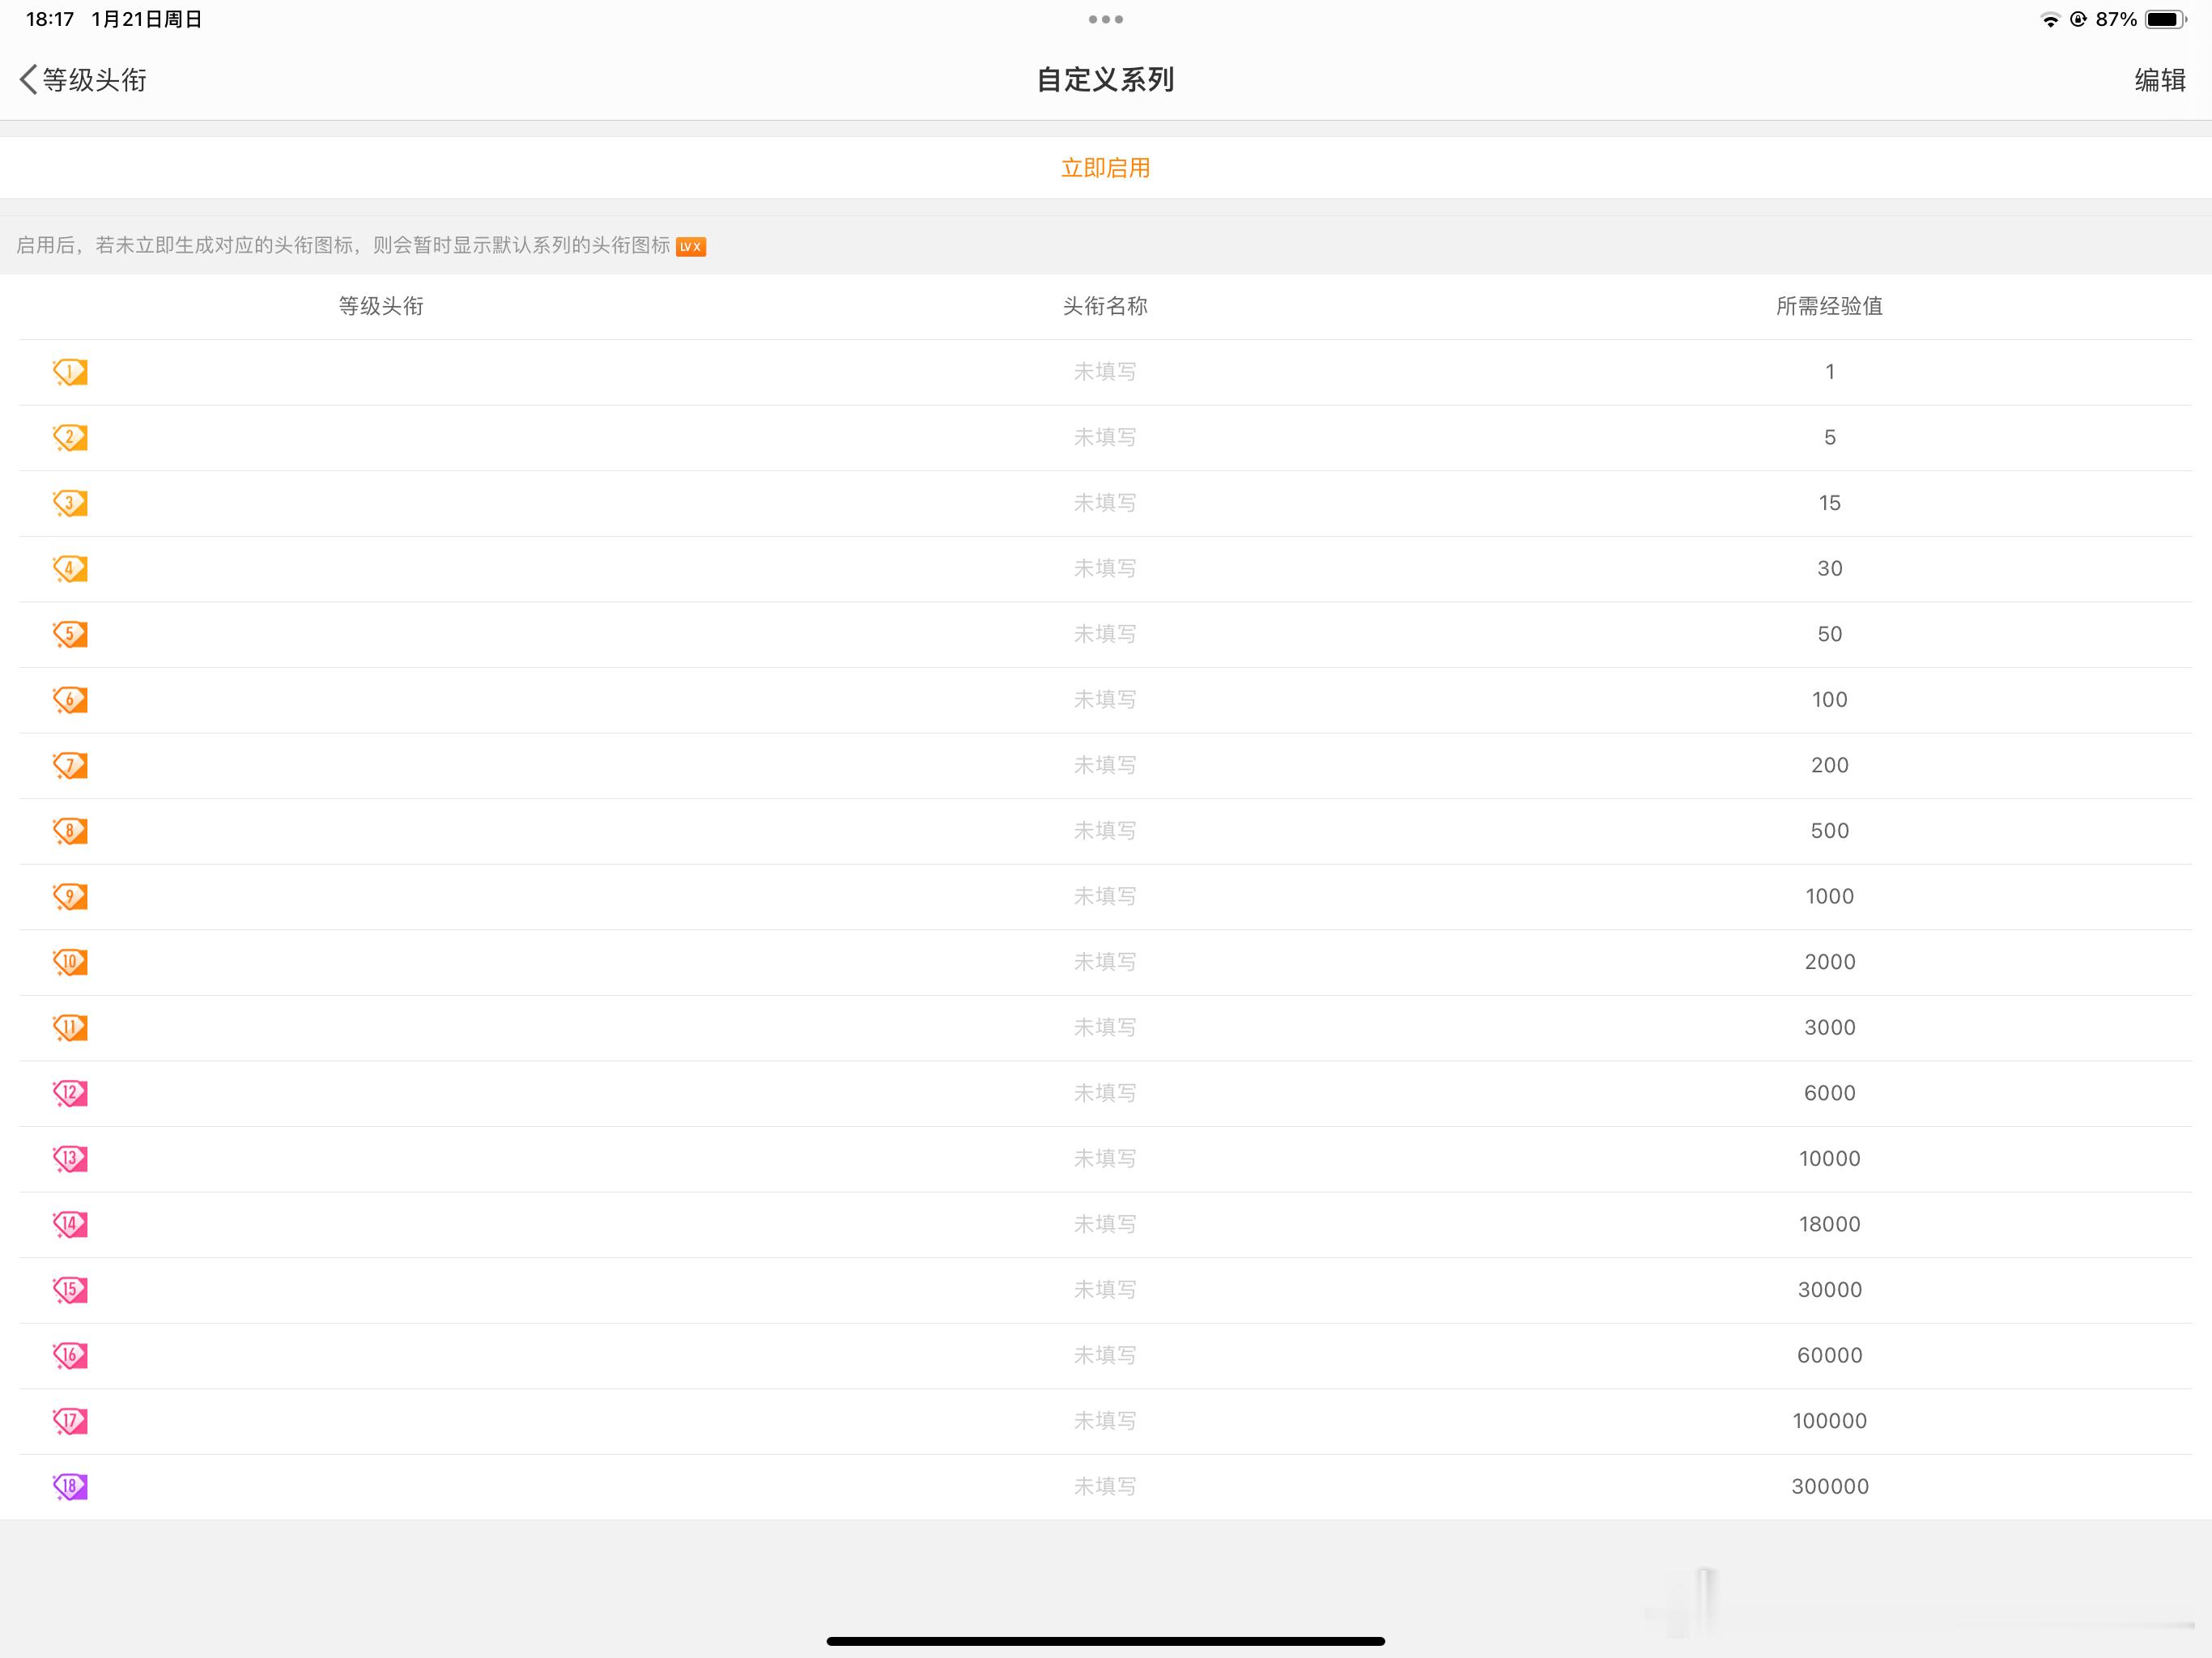Image resolution: width=2212 pixels, height=1658 pixels.
Task: Click the 头衔名称 column header
Action: click(x=1105, y=306)
